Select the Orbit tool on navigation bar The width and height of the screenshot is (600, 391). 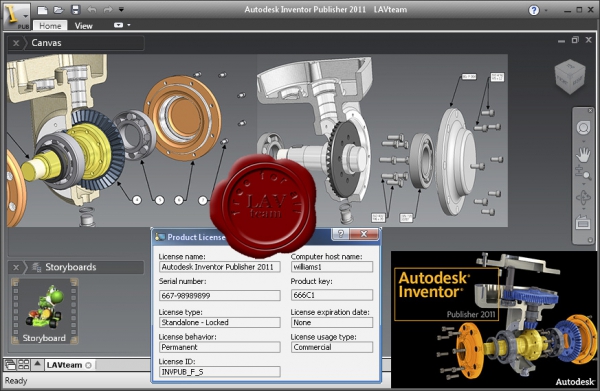(x=583, y=197)
